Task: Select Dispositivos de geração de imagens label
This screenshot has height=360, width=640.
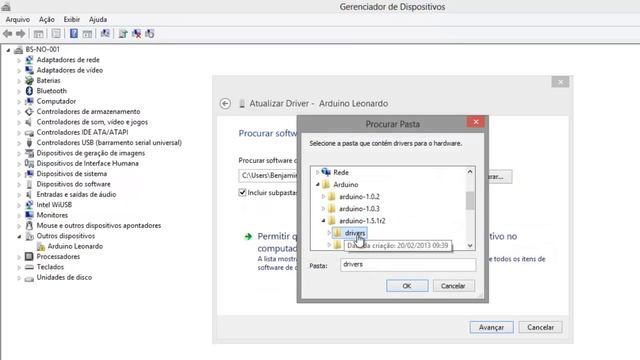Action: 91,153
